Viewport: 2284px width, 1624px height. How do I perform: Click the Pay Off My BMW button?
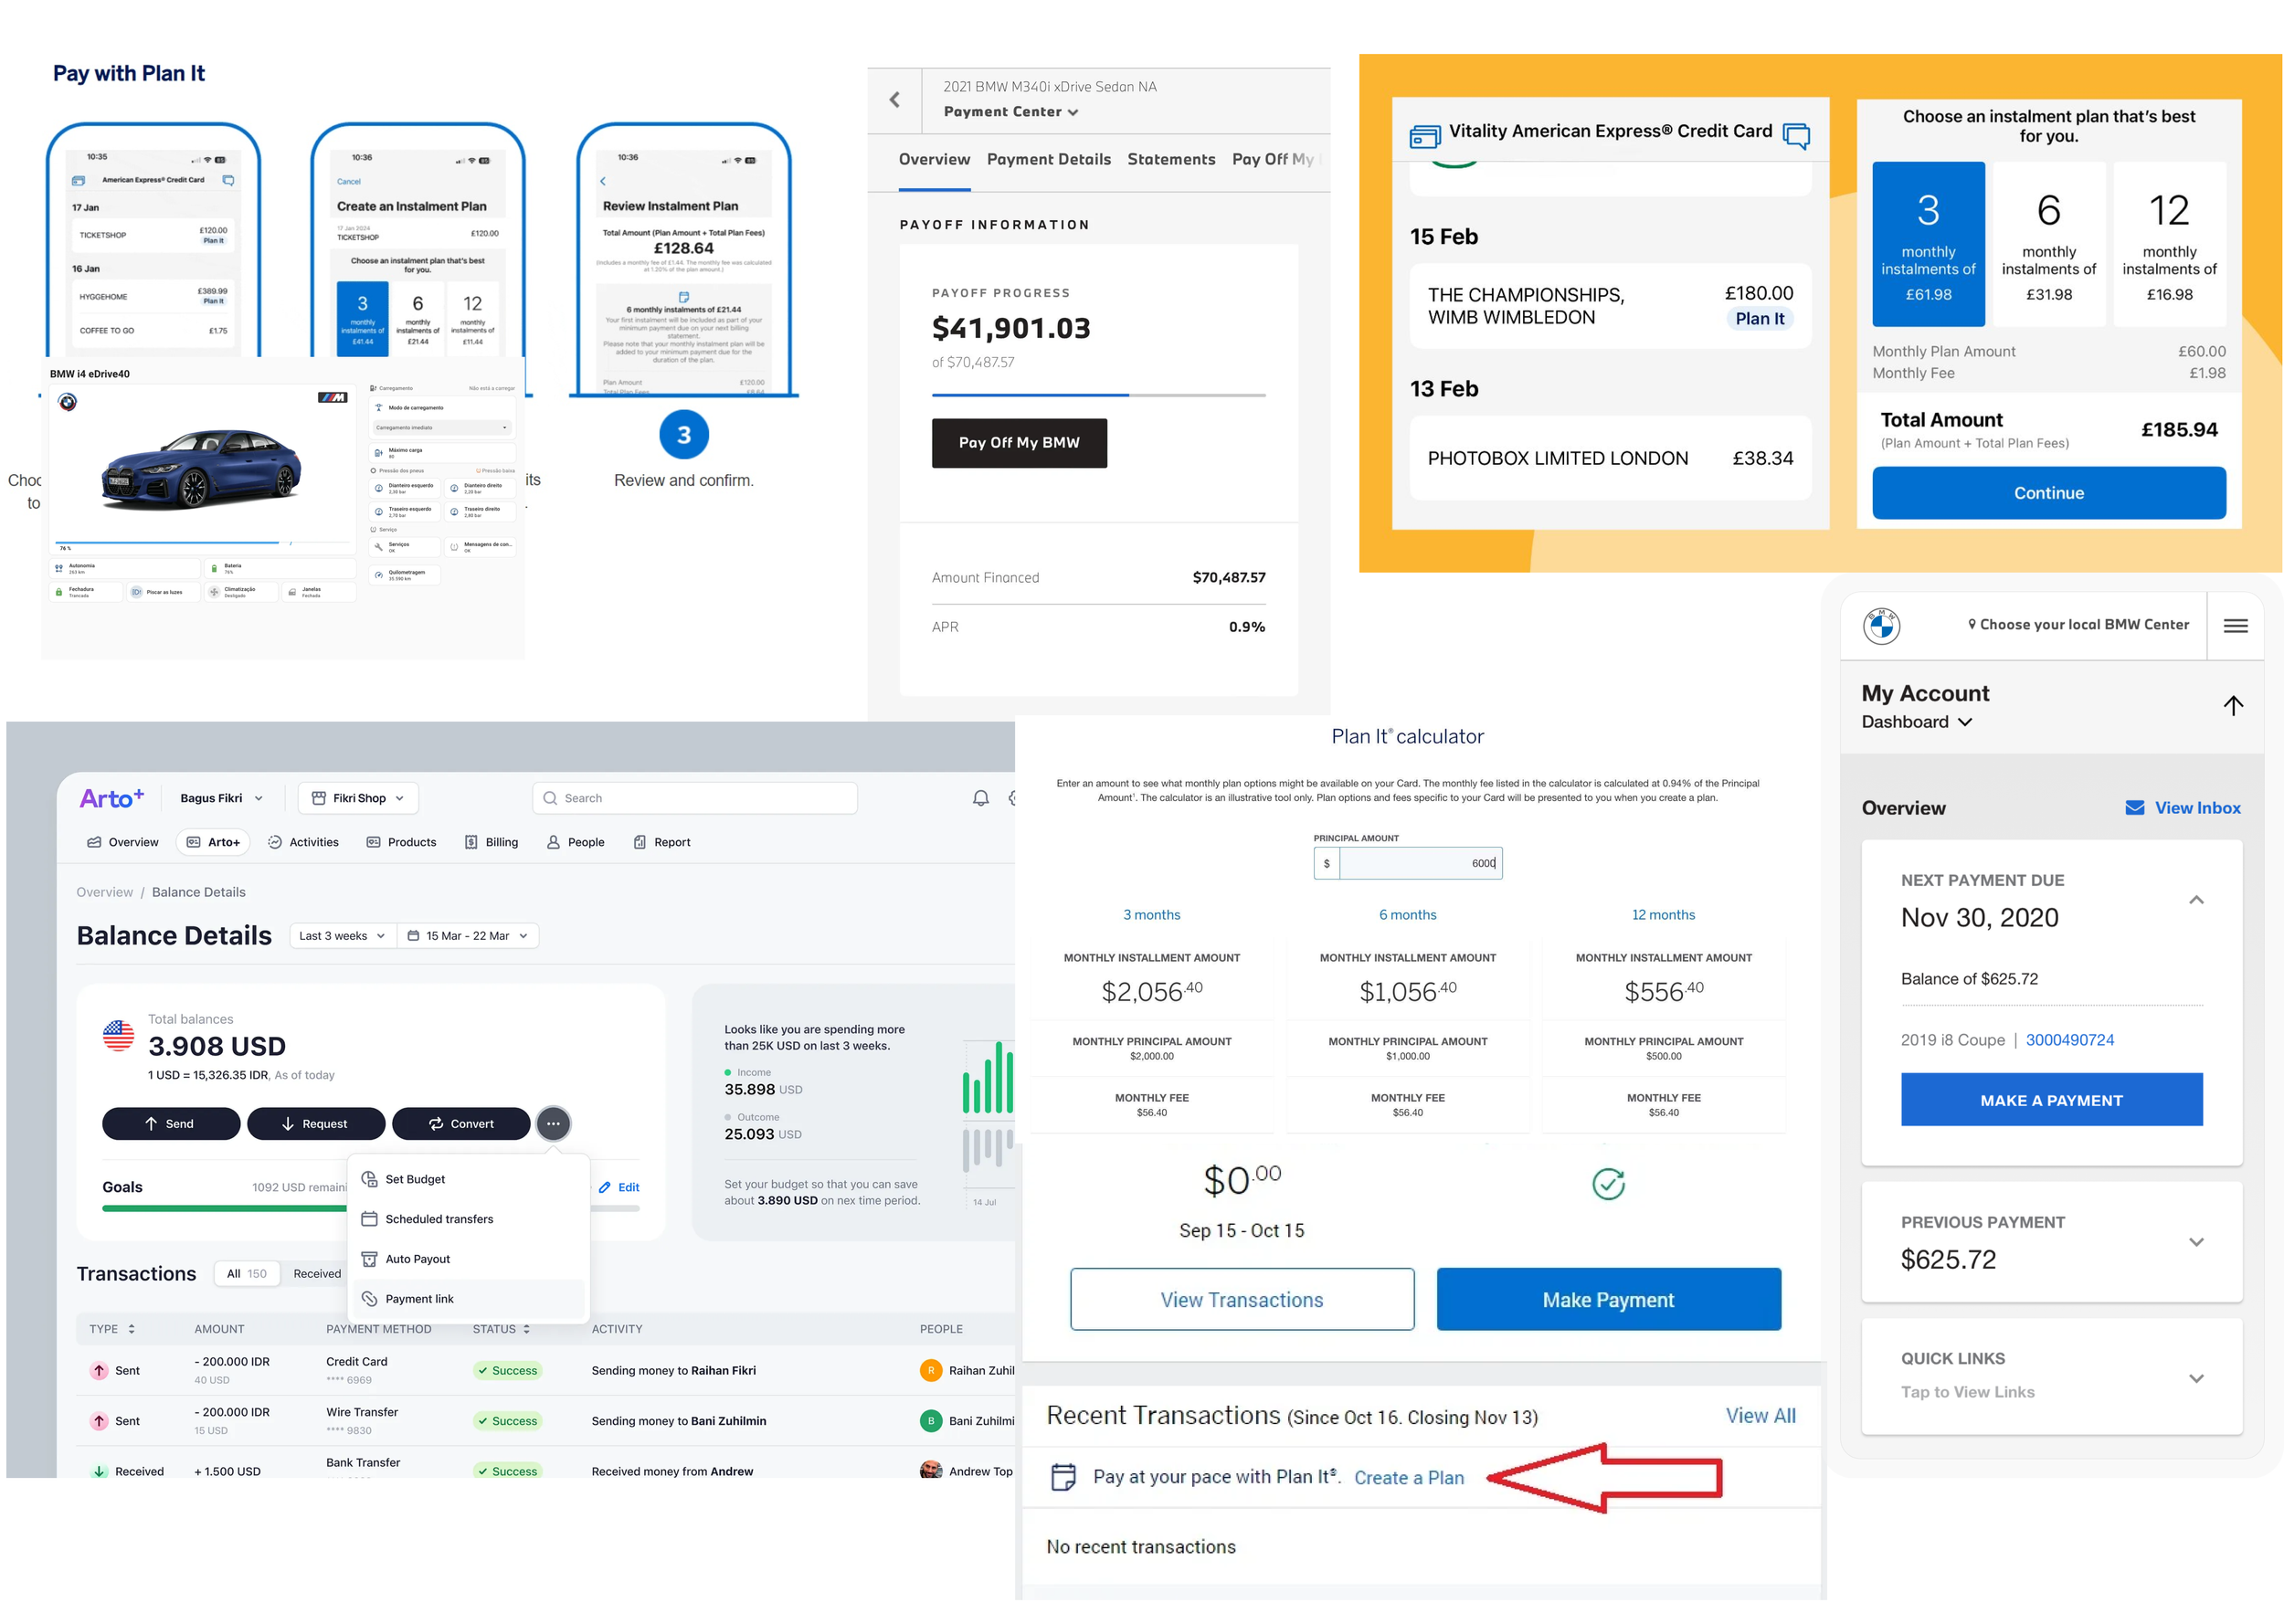tap(1018, 442)
